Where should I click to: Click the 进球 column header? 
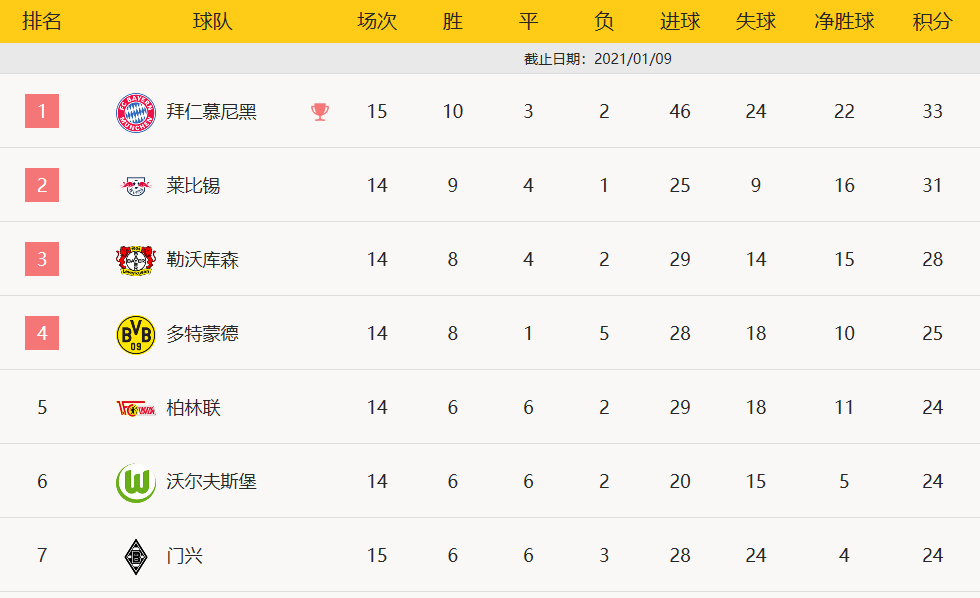[x=680, y=21]
